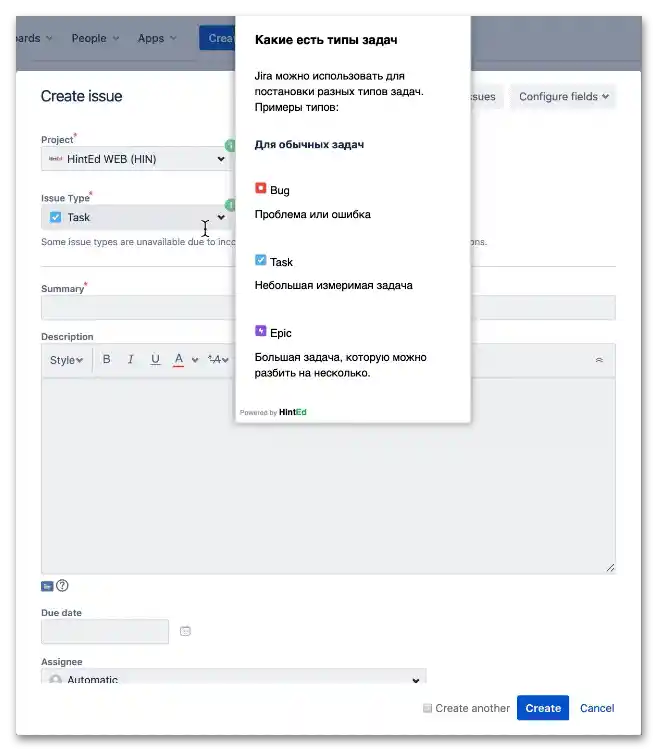The width and height of the screenshot is (658, 751).
Task: Toggle italic formatting in Description toolbar
Action: (x=130, y=359)
